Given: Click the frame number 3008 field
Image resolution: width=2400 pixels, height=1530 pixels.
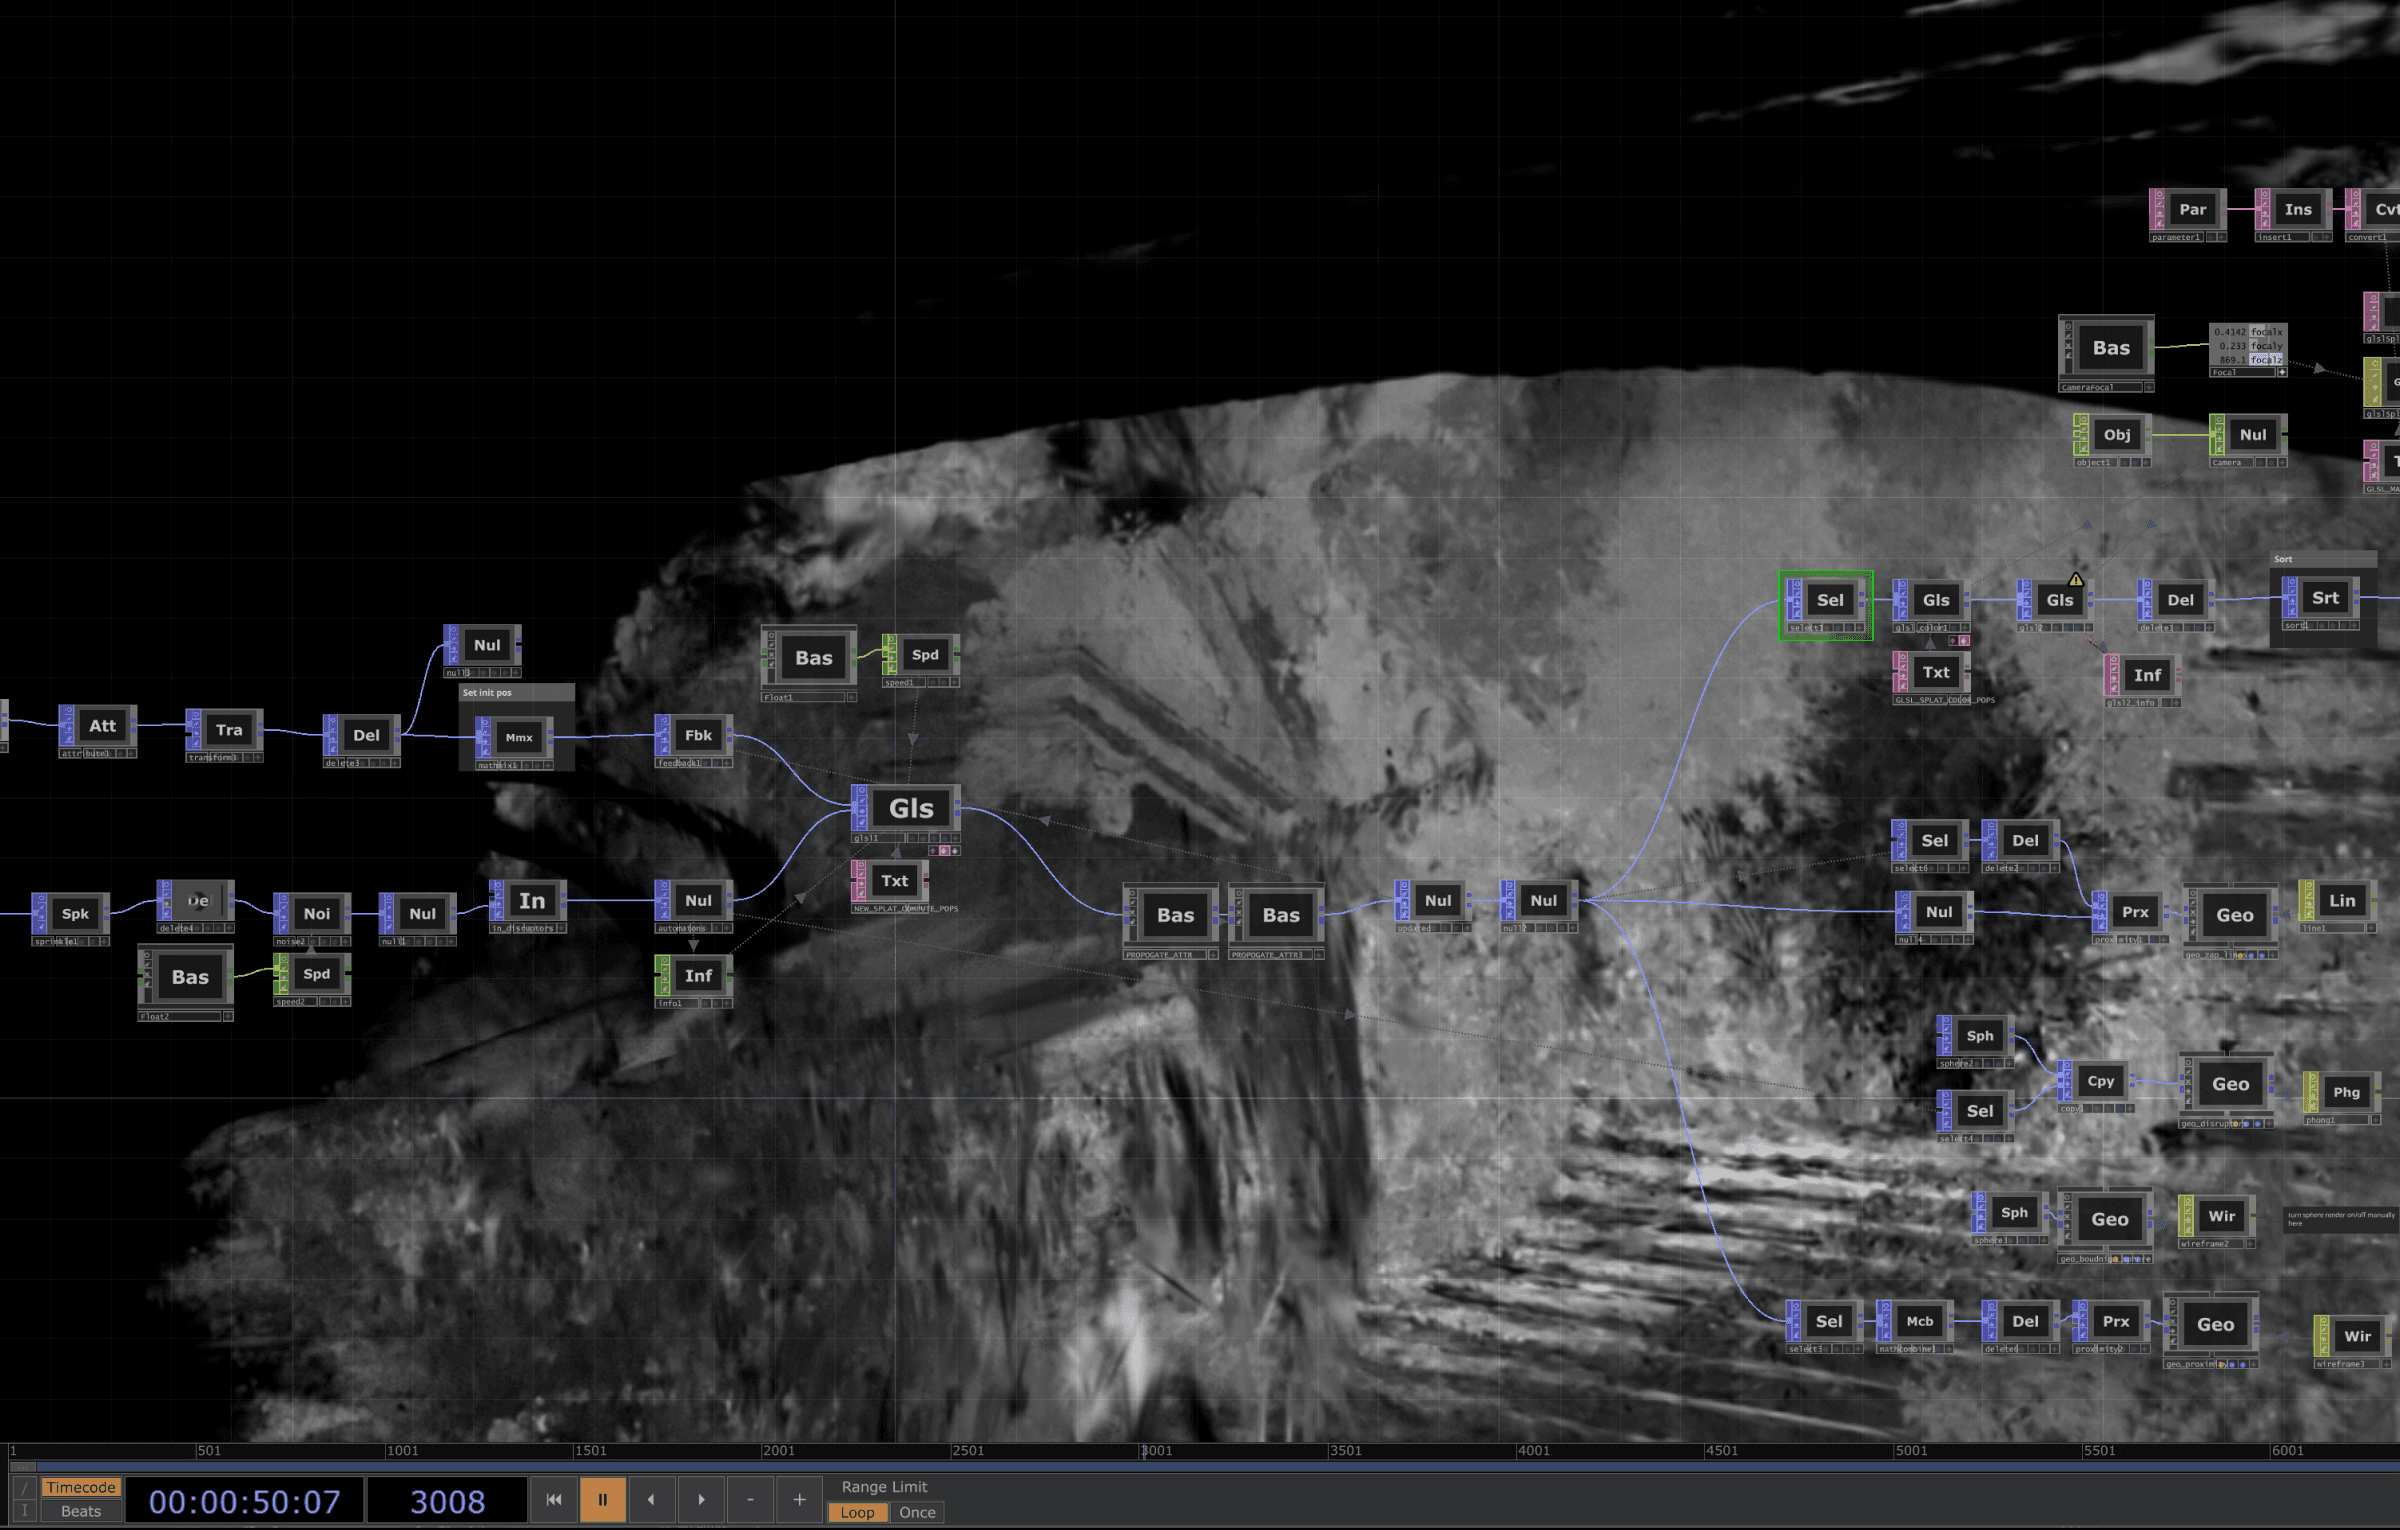Looking at the screenshot, I should click(446, 1501).
